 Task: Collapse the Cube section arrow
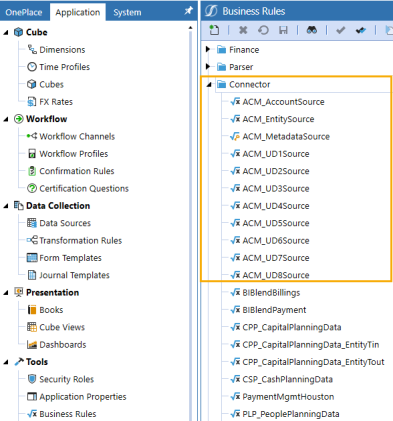(x=6, y=32)
